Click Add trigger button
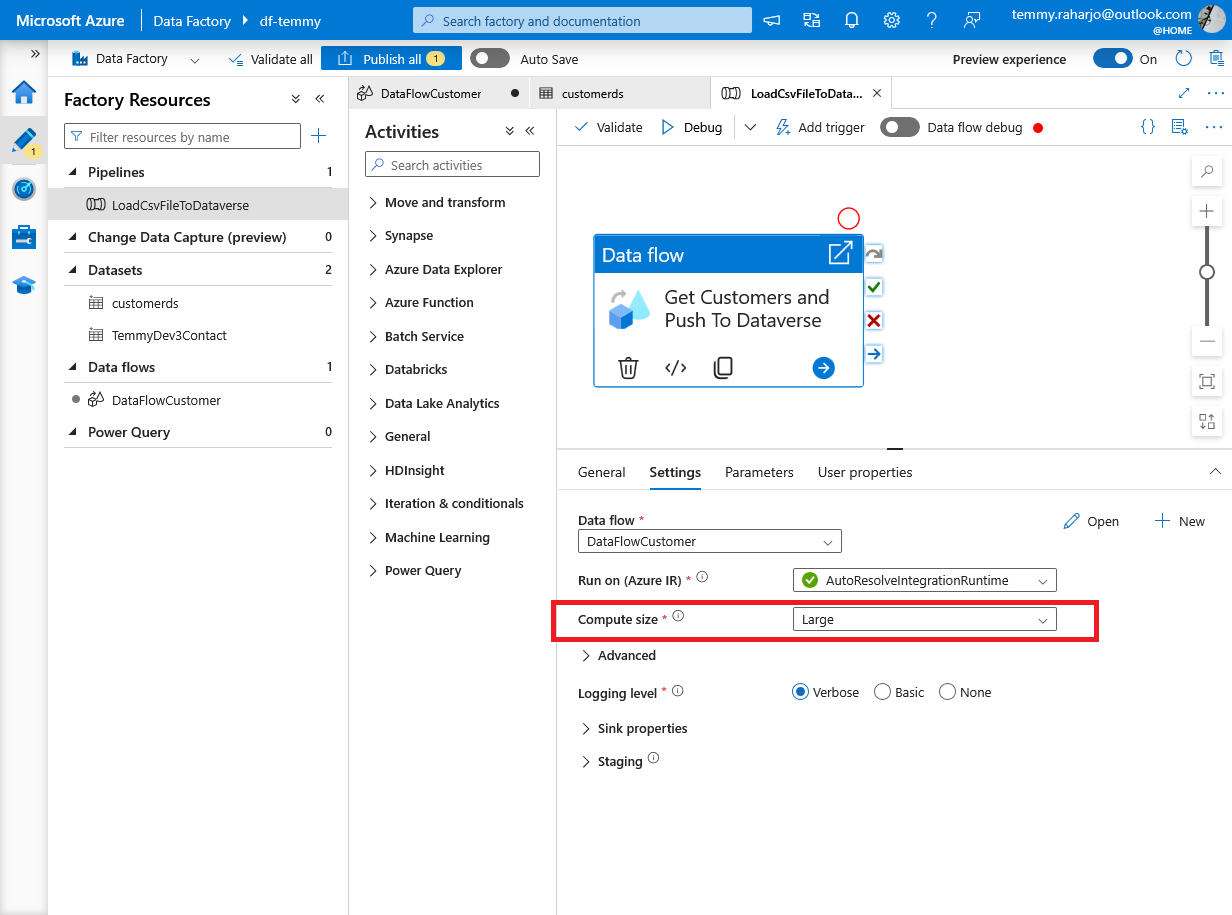The width and height of the screenshot is (1232, 915). coord(820,127)
